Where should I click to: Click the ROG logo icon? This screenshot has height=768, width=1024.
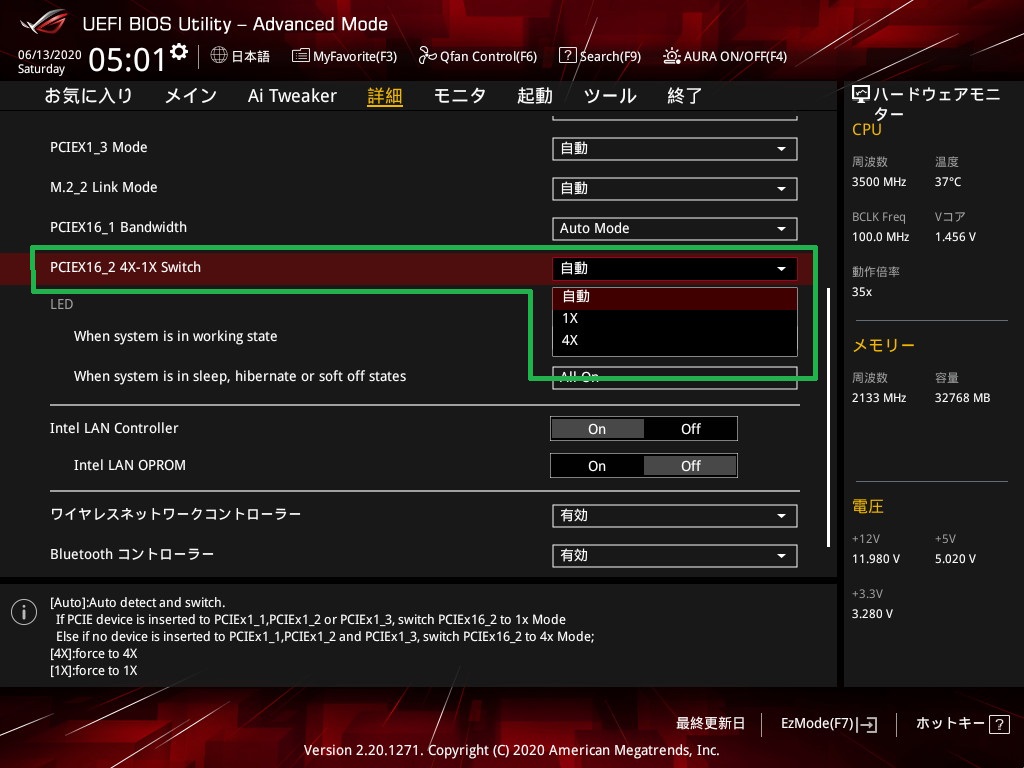tap(44, 22)
